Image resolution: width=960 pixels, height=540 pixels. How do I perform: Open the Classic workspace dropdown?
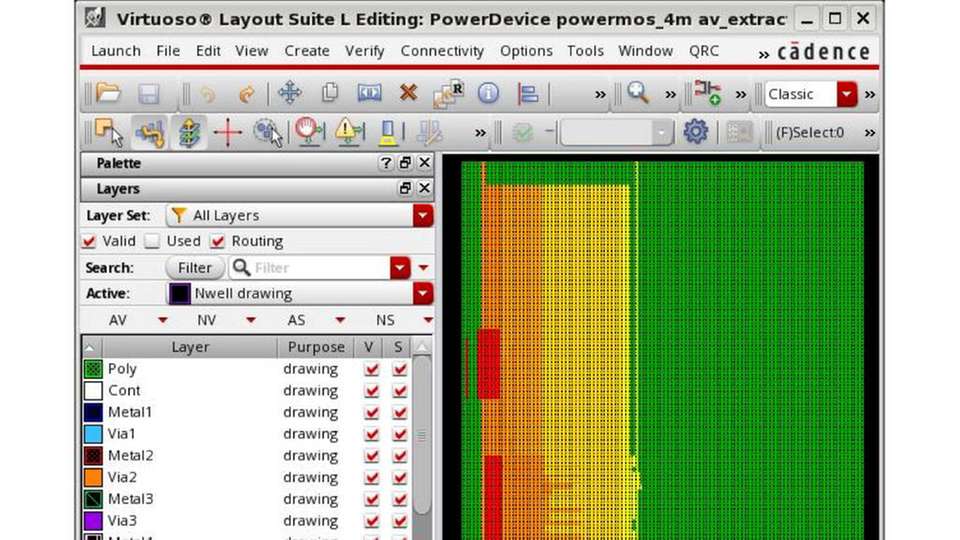(847, 94)
